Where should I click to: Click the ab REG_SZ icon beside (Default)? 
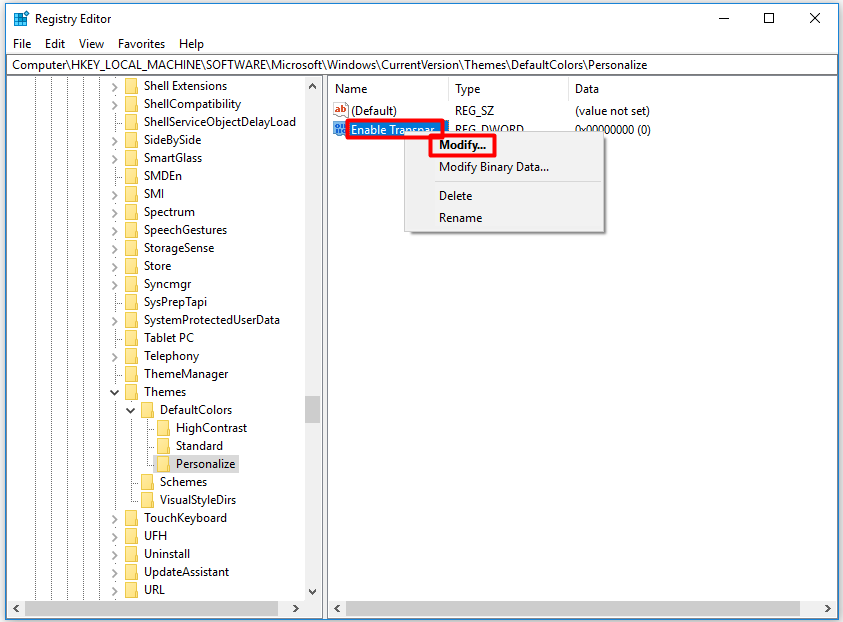point(340,110)
